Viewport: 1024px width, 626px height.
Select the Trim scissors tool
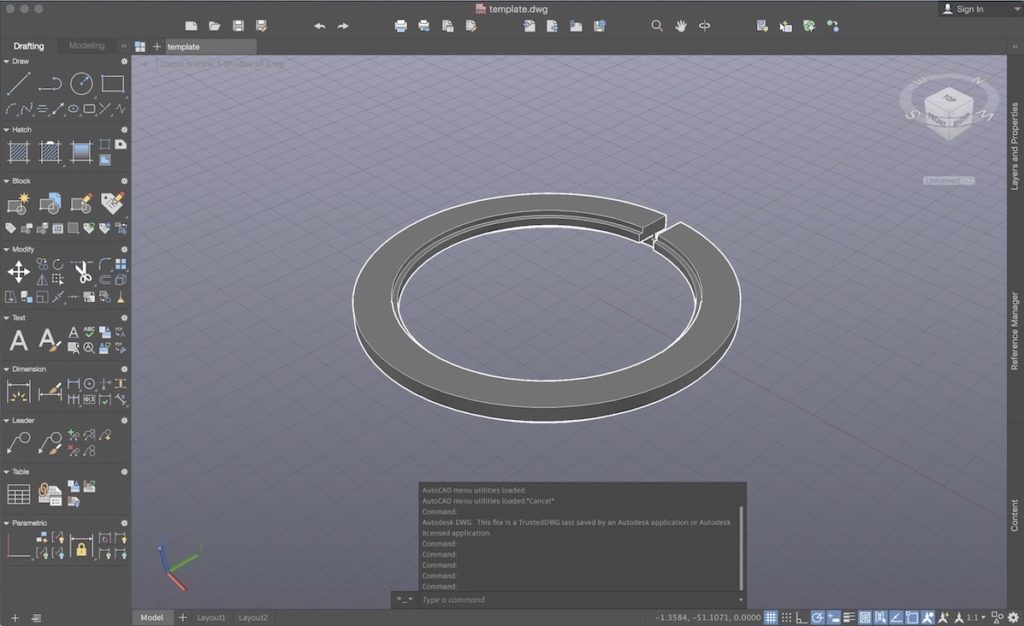click(x=82, y=272)
